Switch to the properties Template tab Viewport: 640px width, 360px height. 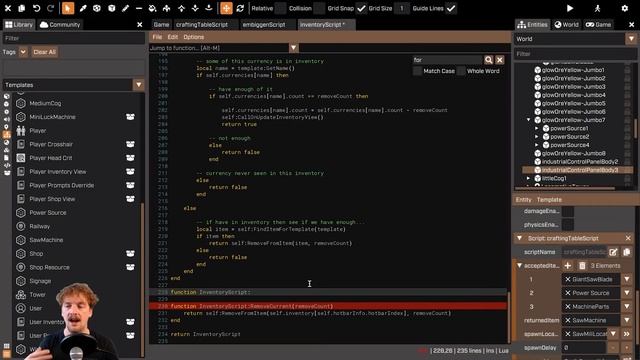549,200
